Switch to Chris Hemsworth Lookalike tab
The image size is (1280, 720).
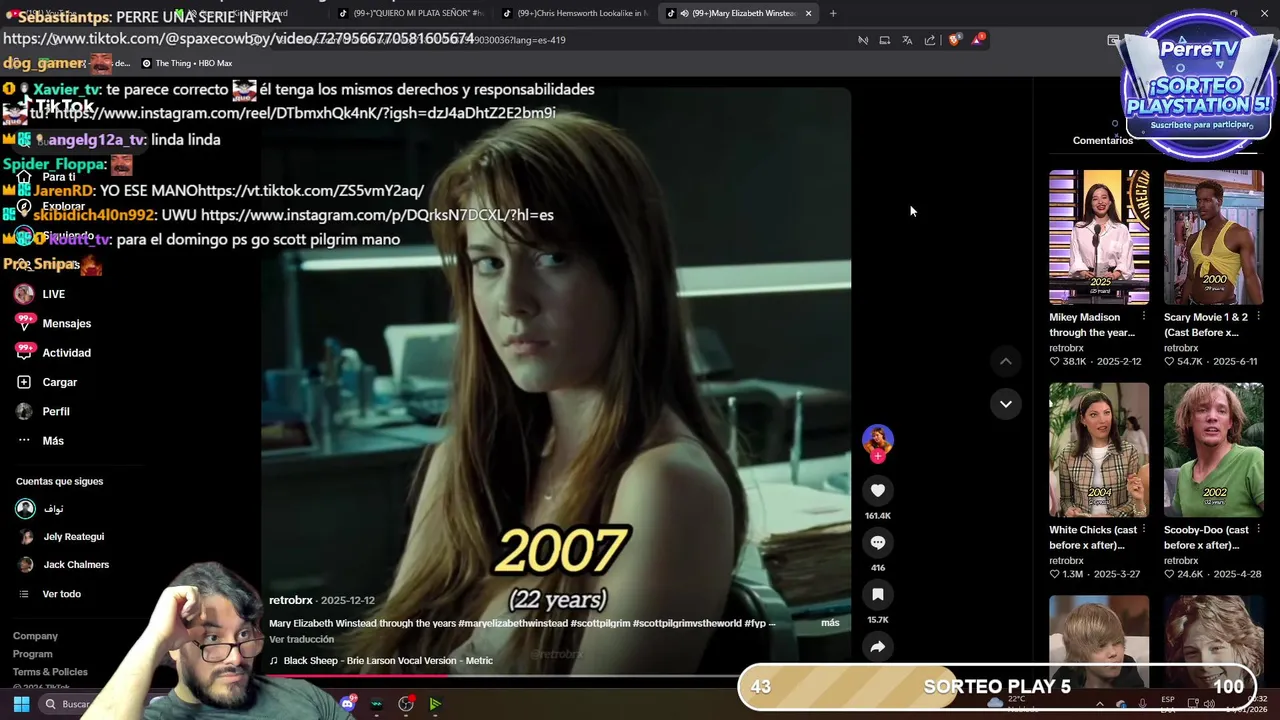click(575, 13)
